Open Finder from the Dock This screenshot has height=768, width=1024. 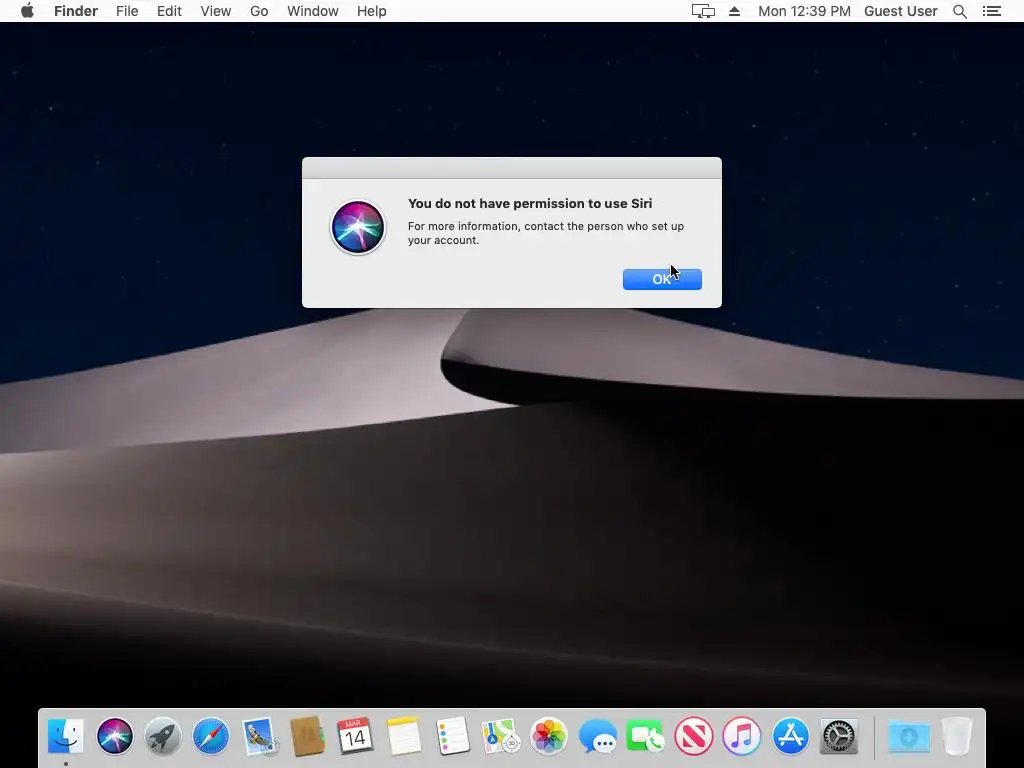(66, 736)
